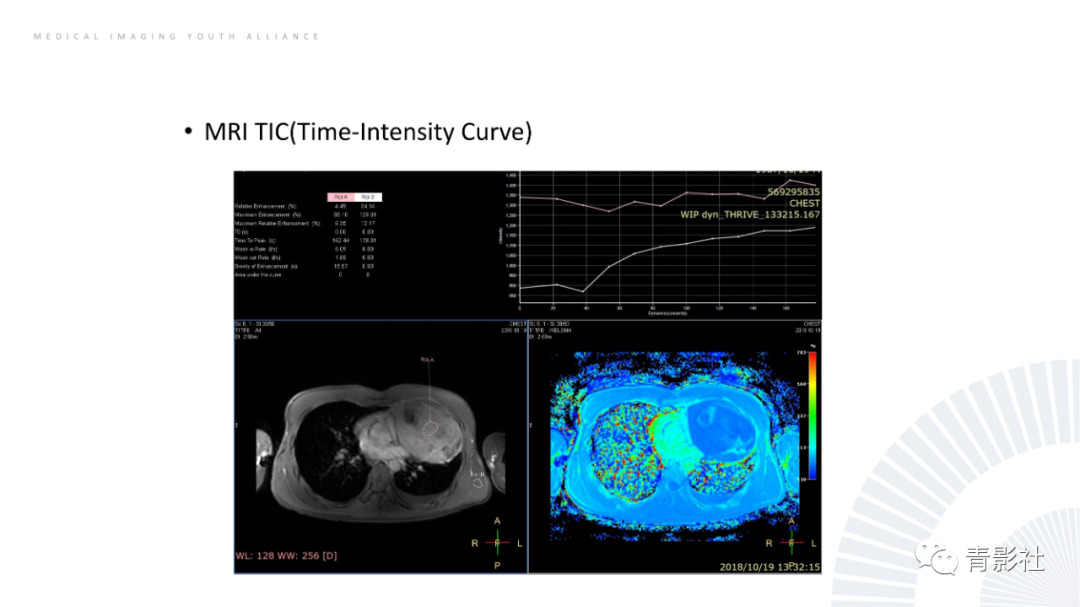Click the grayscale axial chest MRI image
The width and height of the screenshot is (1080, 607).
tap(380, 453)
